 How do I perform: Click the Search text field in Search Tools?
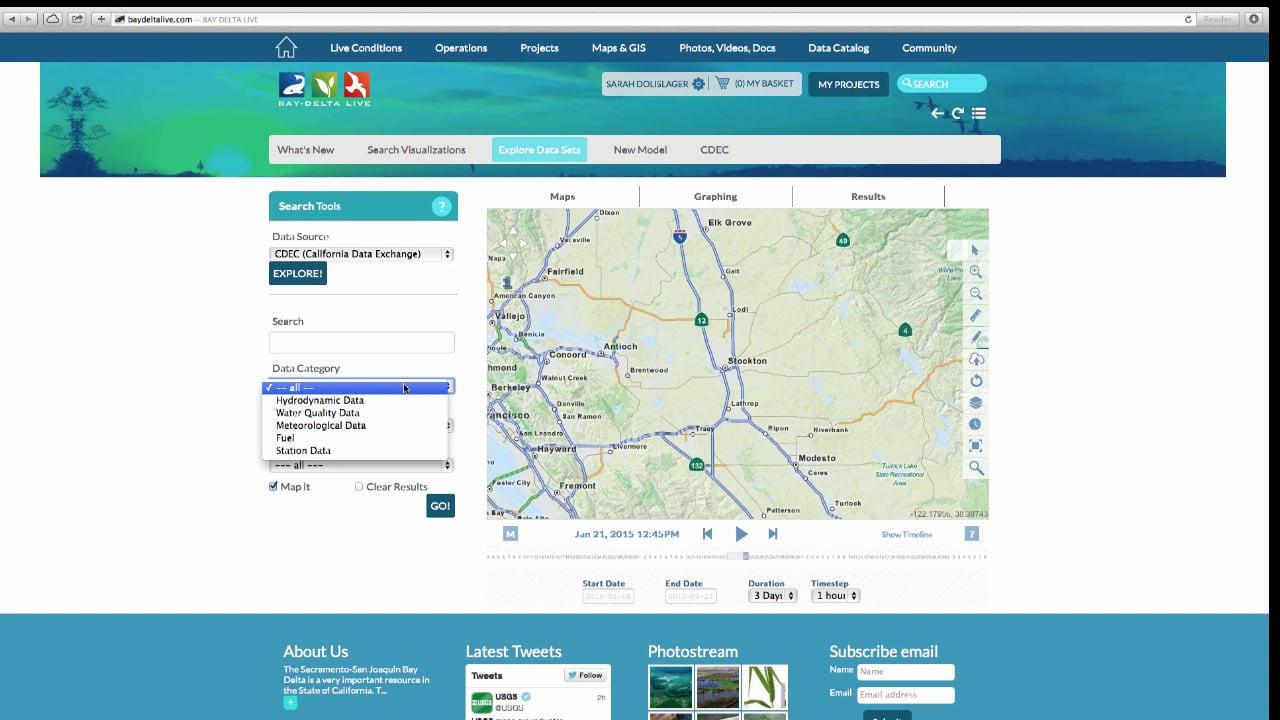[362, 342]
